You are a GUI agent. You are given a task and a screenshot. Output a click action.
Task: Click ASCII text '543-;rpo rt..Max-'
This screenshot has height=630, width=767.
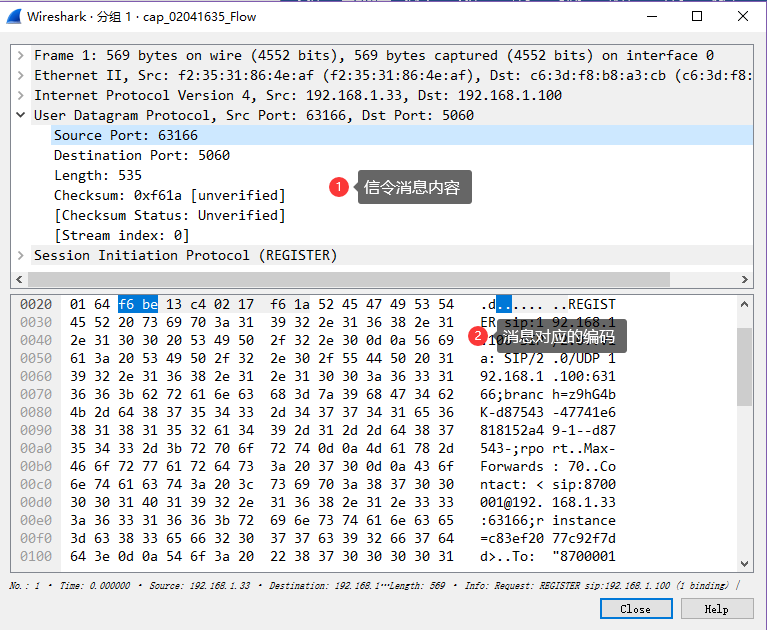pos(548,449)
